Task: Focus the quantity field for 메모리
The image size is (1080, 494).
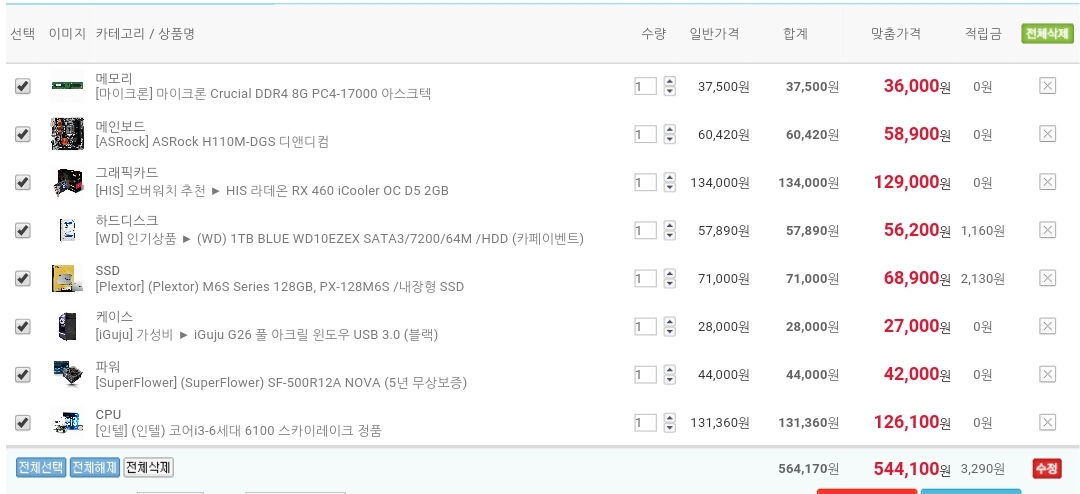Action: tap(645, 86)
